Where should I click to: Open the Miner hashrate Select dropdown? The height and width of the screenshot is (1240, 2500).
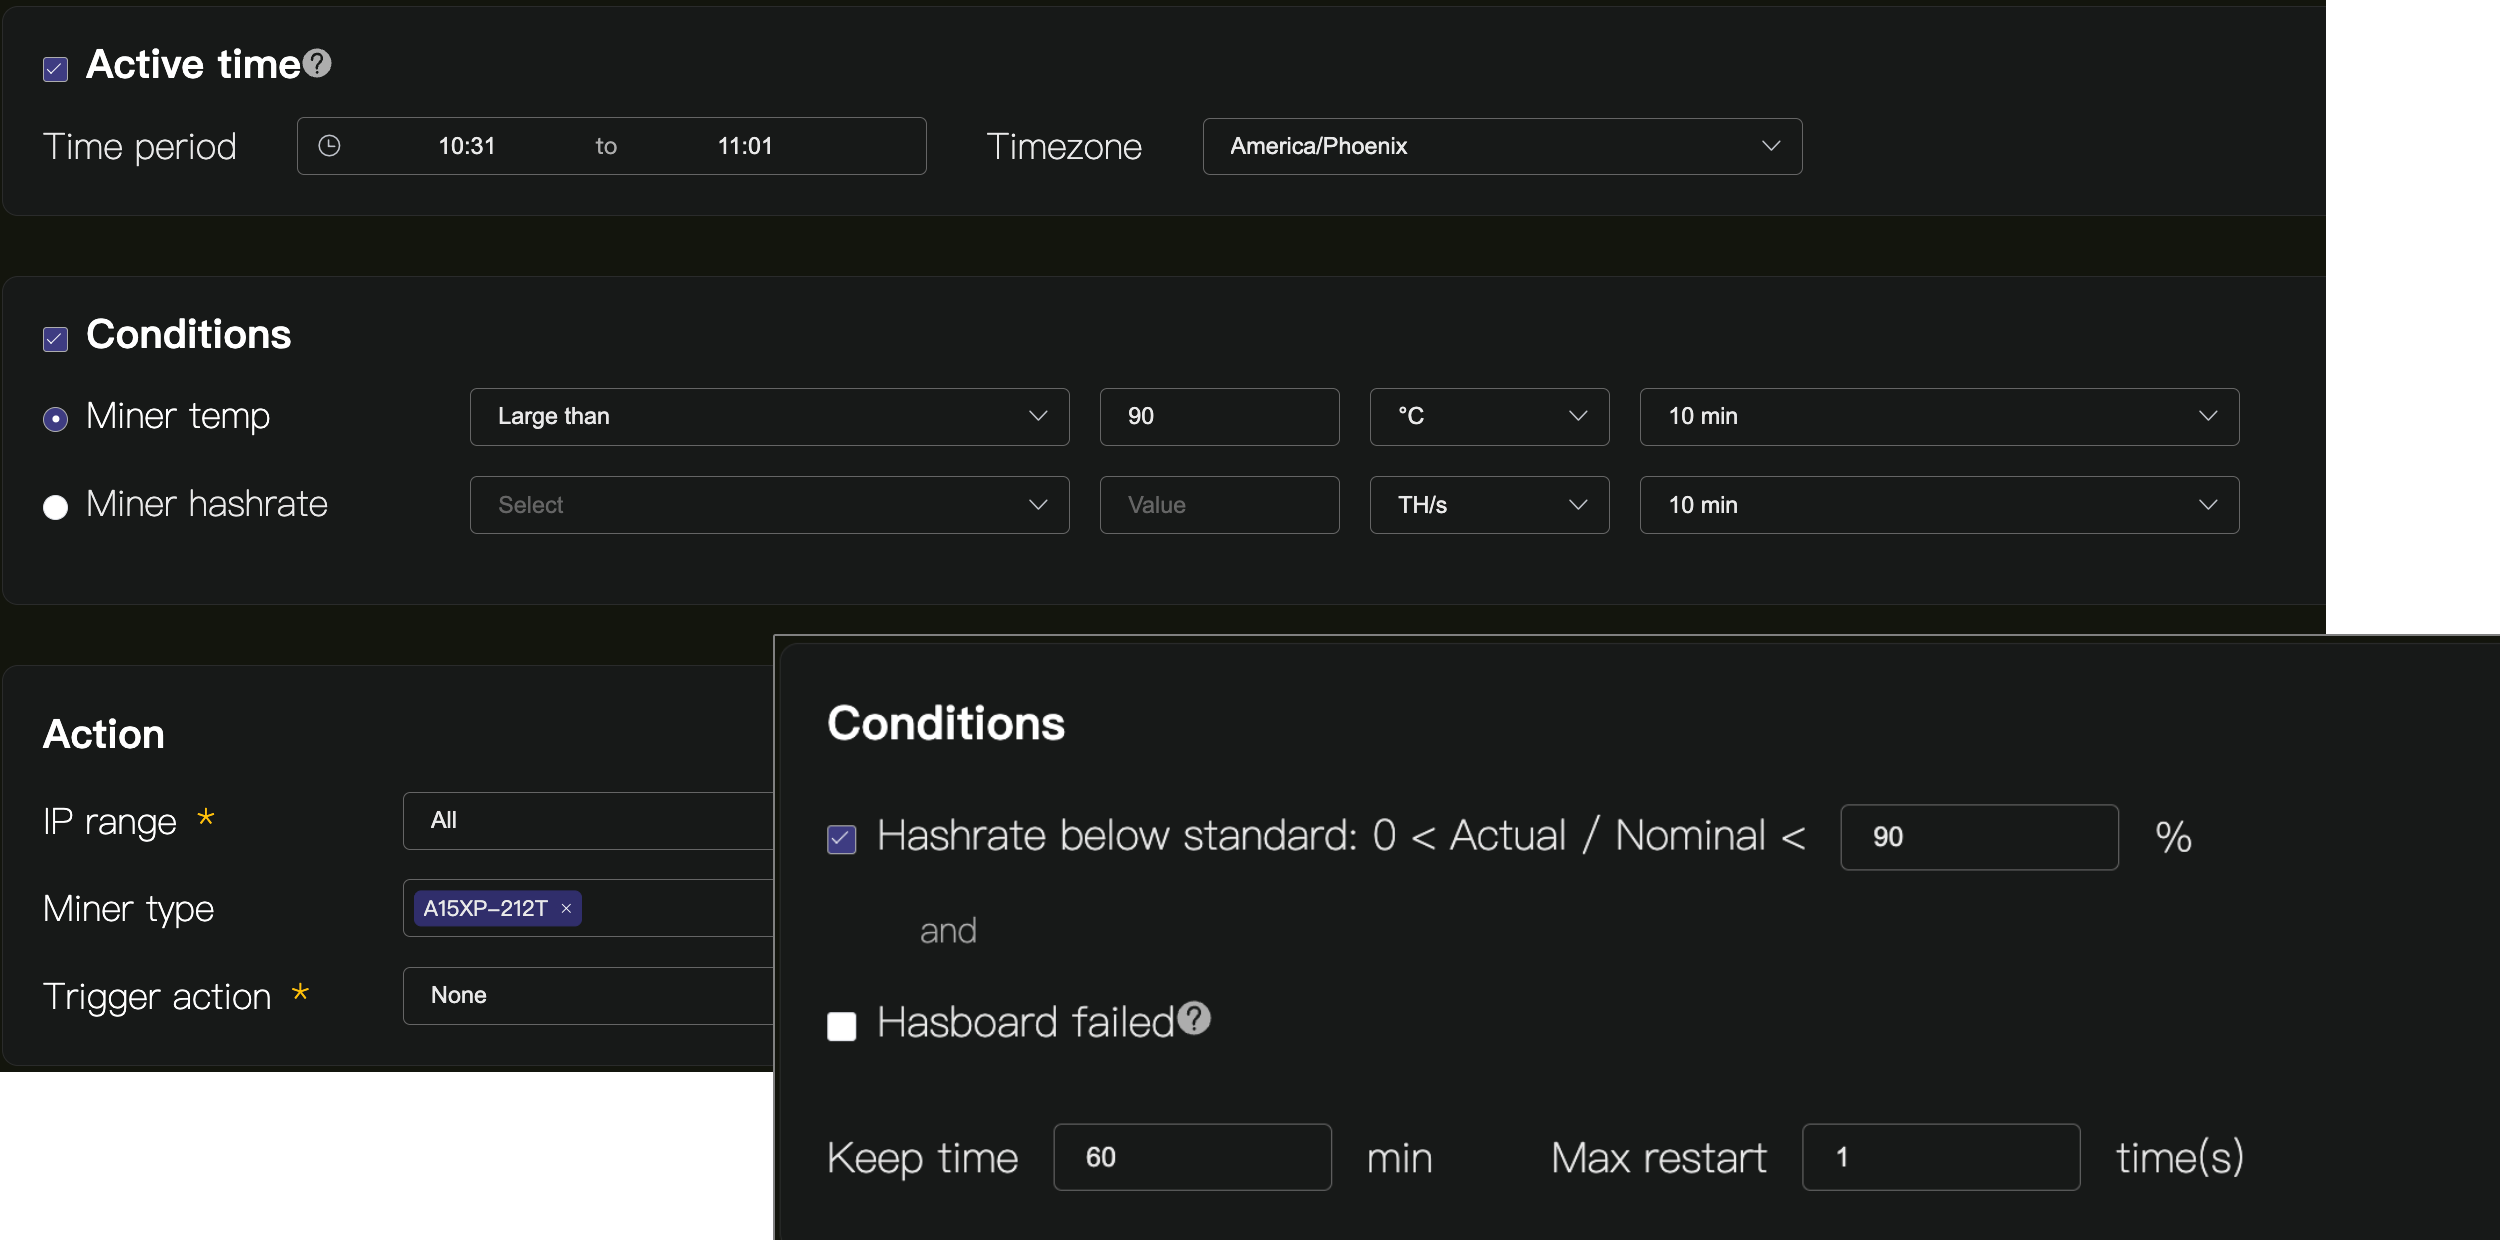pos(768,505)
